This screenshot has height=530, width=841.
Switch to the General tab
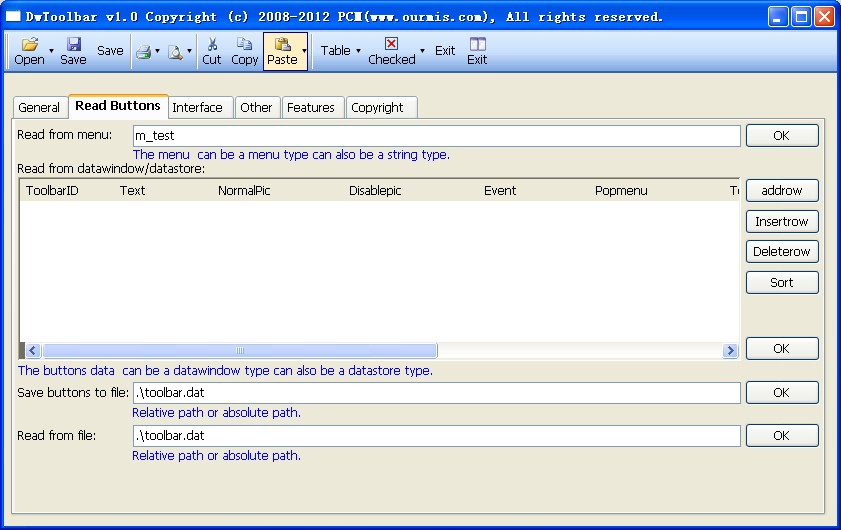(39, 107)
